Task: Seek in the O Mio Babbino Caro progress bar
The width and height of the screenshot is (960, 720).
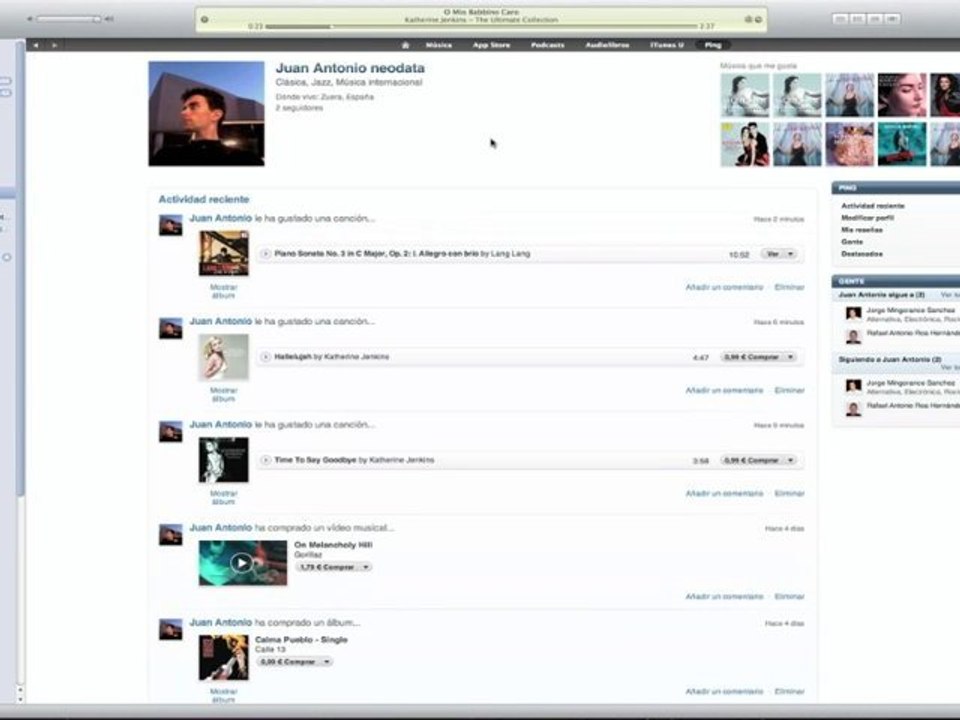Action: click(481, 26)
